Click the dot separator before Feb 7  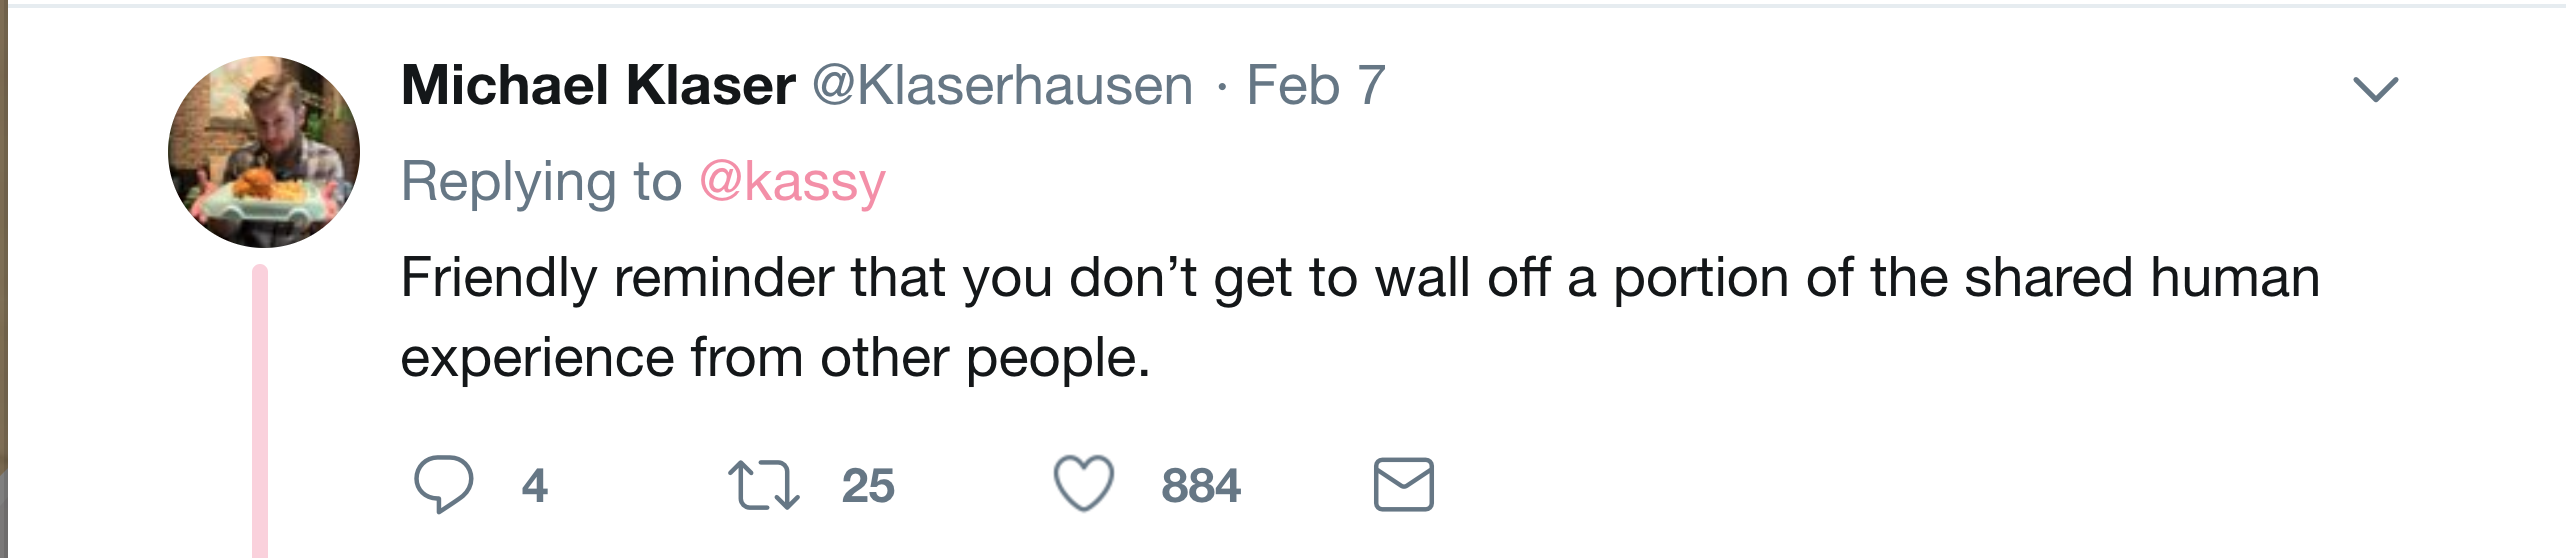(1221, 87)
